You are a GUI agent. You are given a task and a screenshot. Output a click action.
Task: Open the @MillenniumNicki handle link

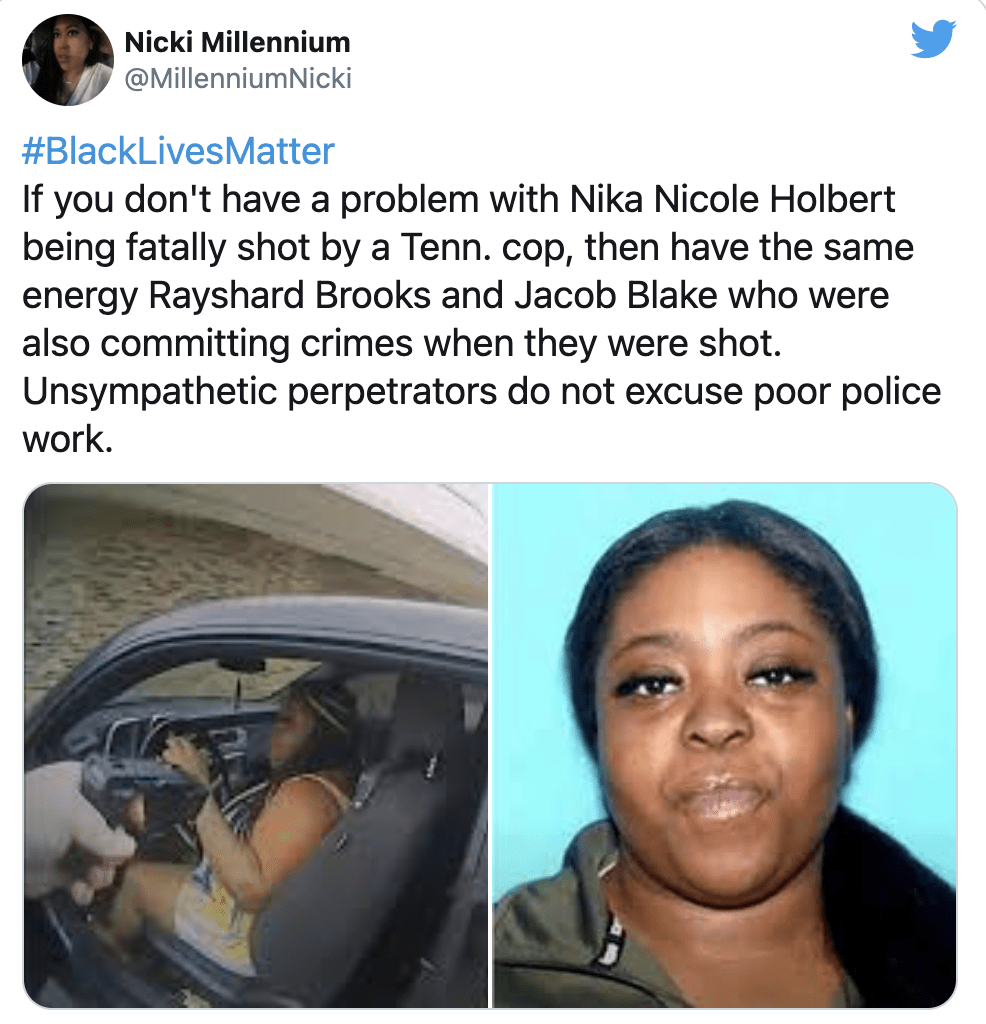[238, 78]
